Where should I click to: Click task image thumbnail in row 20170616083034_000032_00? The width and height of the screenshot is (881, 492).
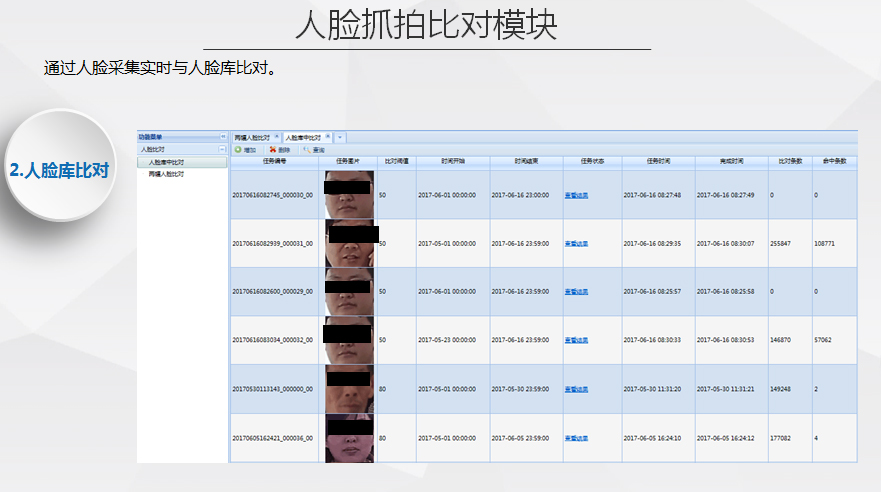point(349,340)
